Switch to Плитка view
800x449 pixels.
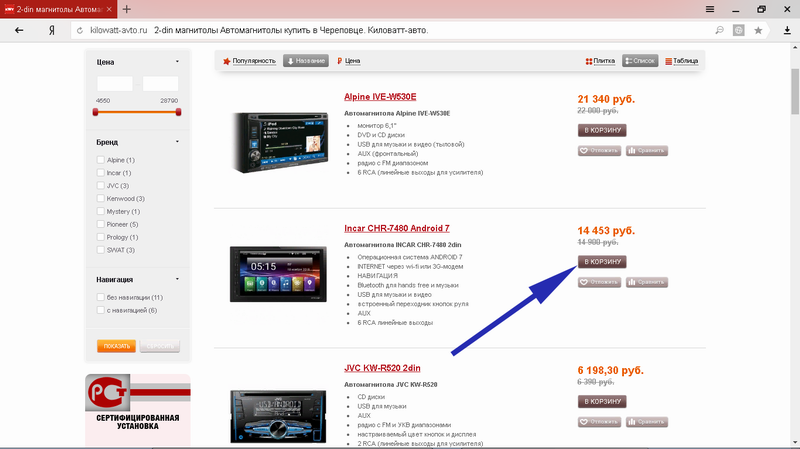click(x=600, y=61)
